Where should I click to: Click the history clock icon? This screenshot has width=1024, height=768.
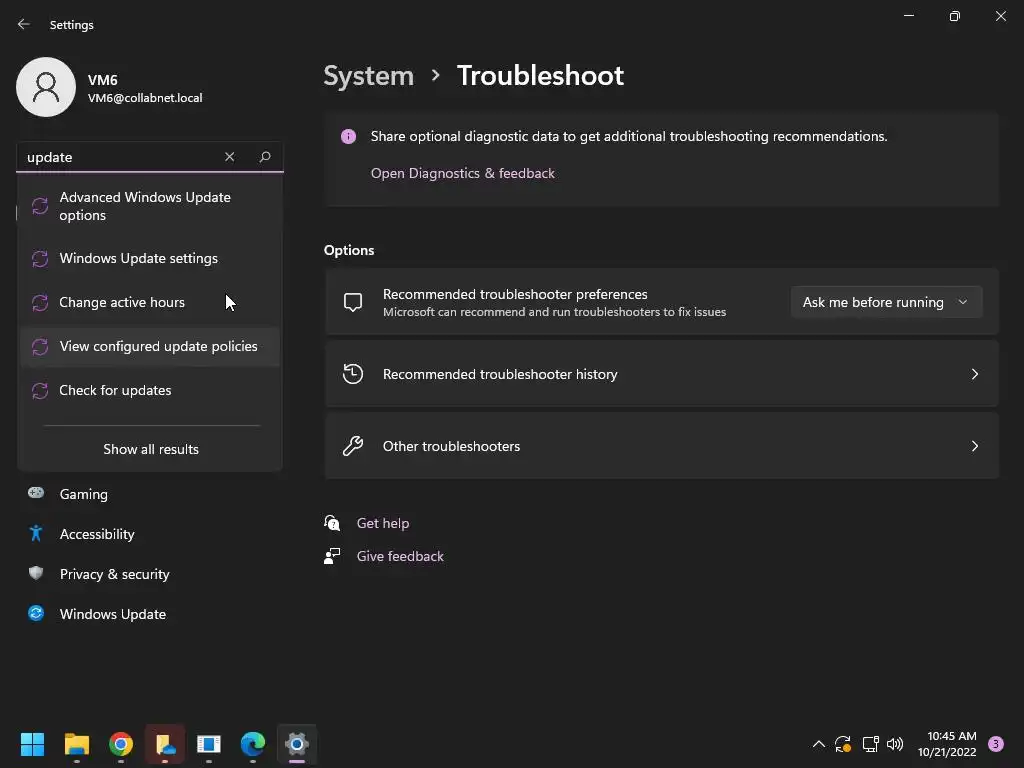point(353,374)
